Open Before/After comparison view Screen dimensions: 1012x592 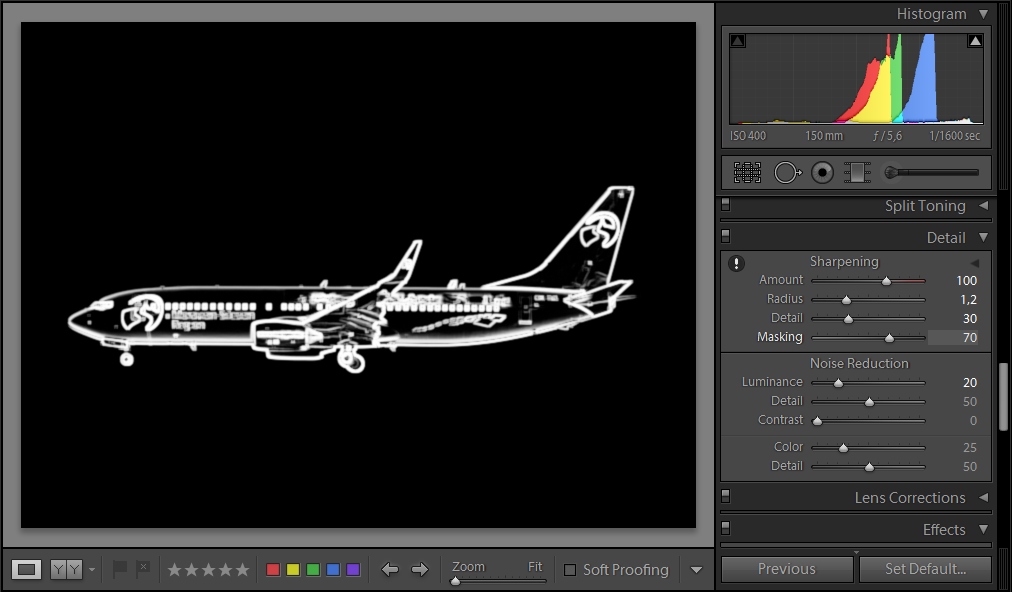(x=66, y=569)
